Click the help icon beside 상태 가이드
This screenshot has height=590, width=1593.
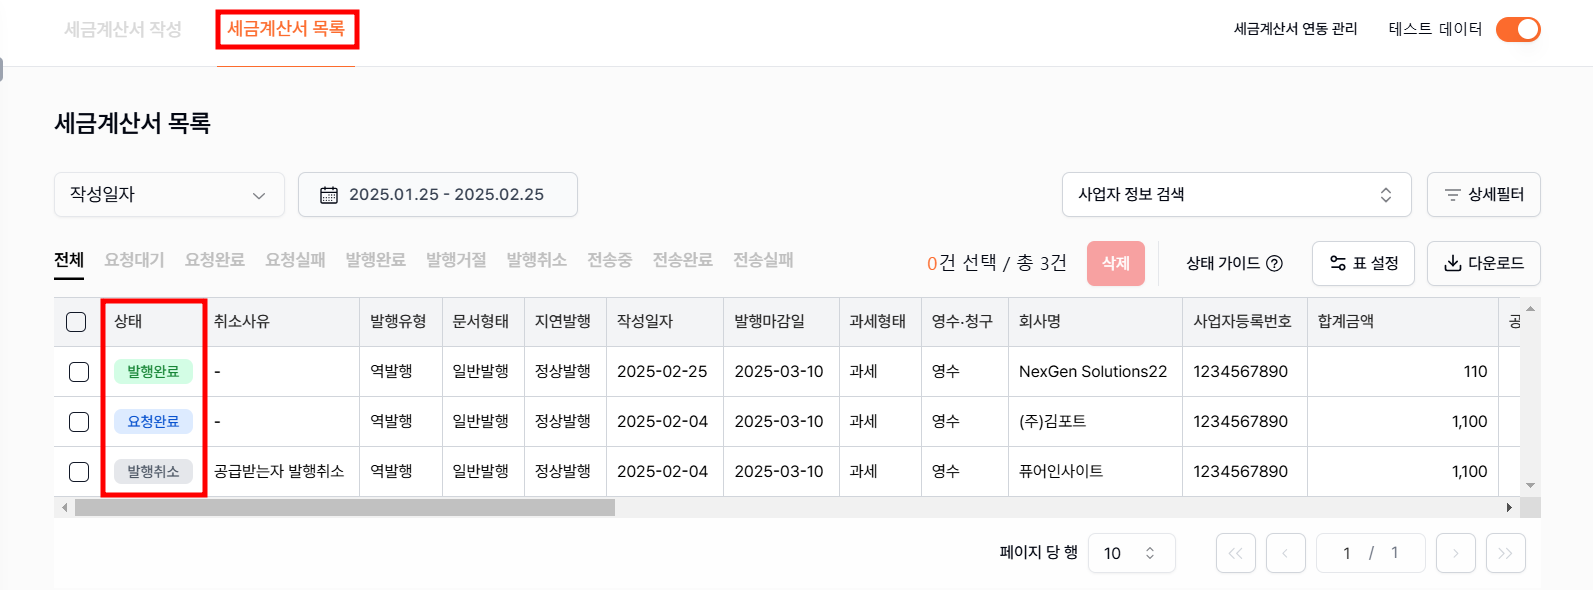click(1274, 263)
